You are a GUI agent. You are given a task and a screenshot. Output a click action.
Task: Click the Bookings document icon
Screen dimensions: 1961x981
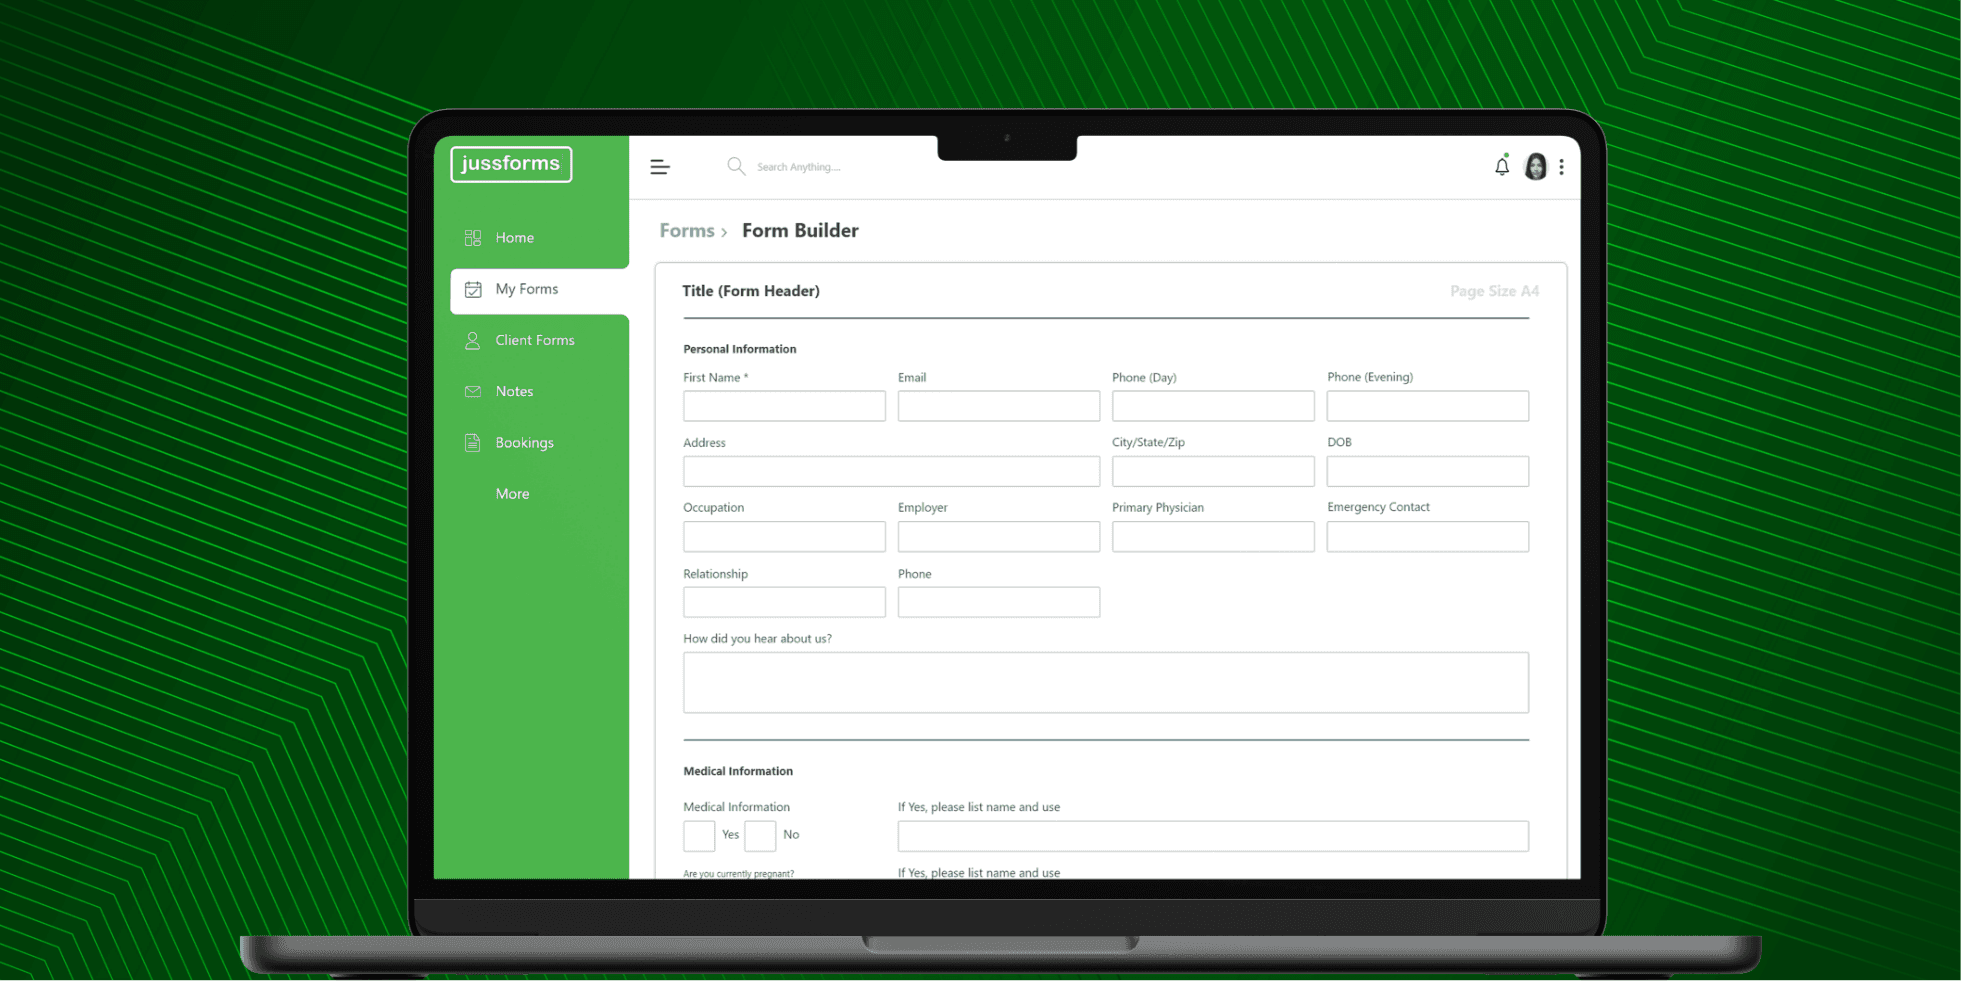point(473,443)
